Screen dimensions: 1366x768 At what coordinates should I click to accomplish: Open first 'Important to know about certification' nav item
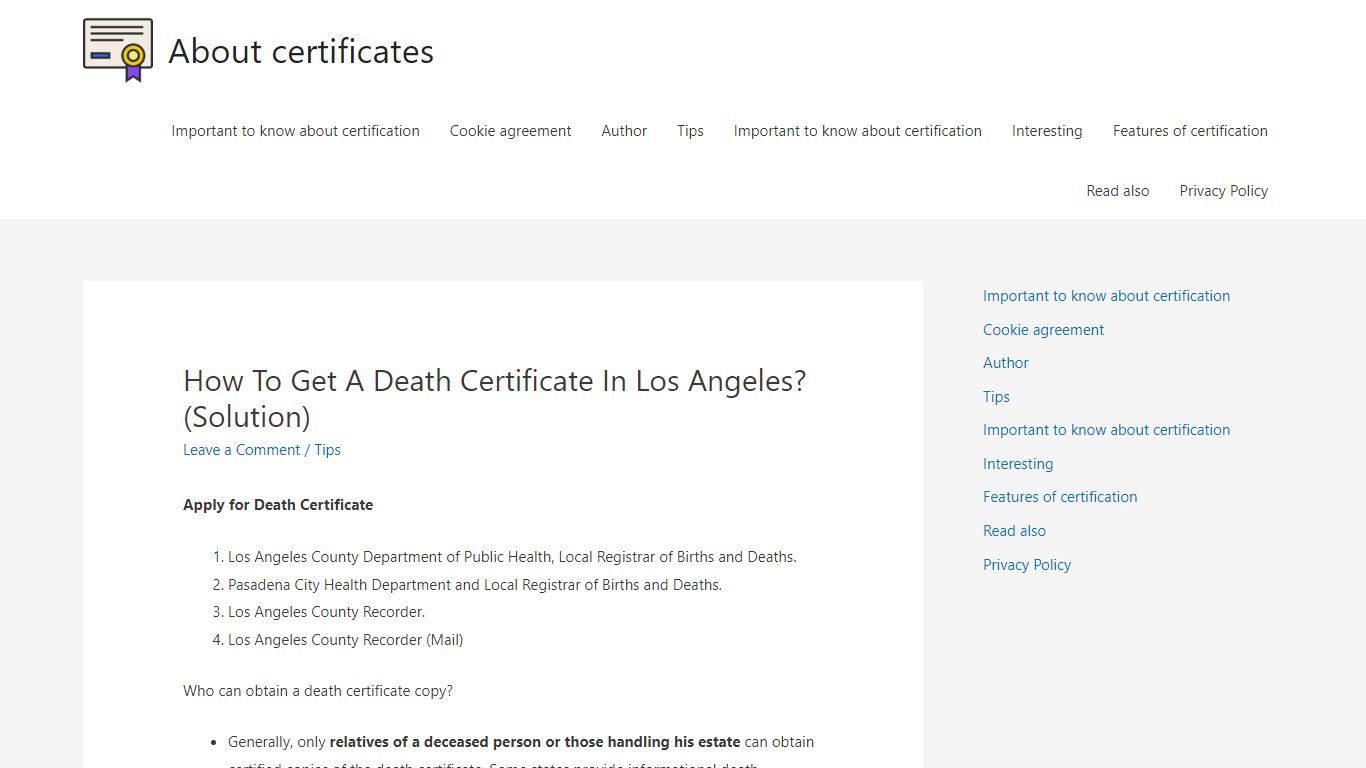click(295, 131)
